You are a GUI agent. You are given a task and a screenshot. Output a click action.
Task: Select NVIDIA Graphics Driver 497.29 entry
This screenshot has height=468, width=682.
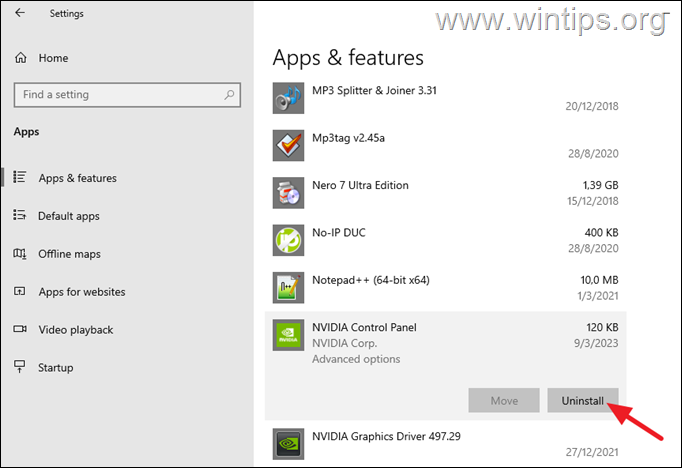click(445, 444)
